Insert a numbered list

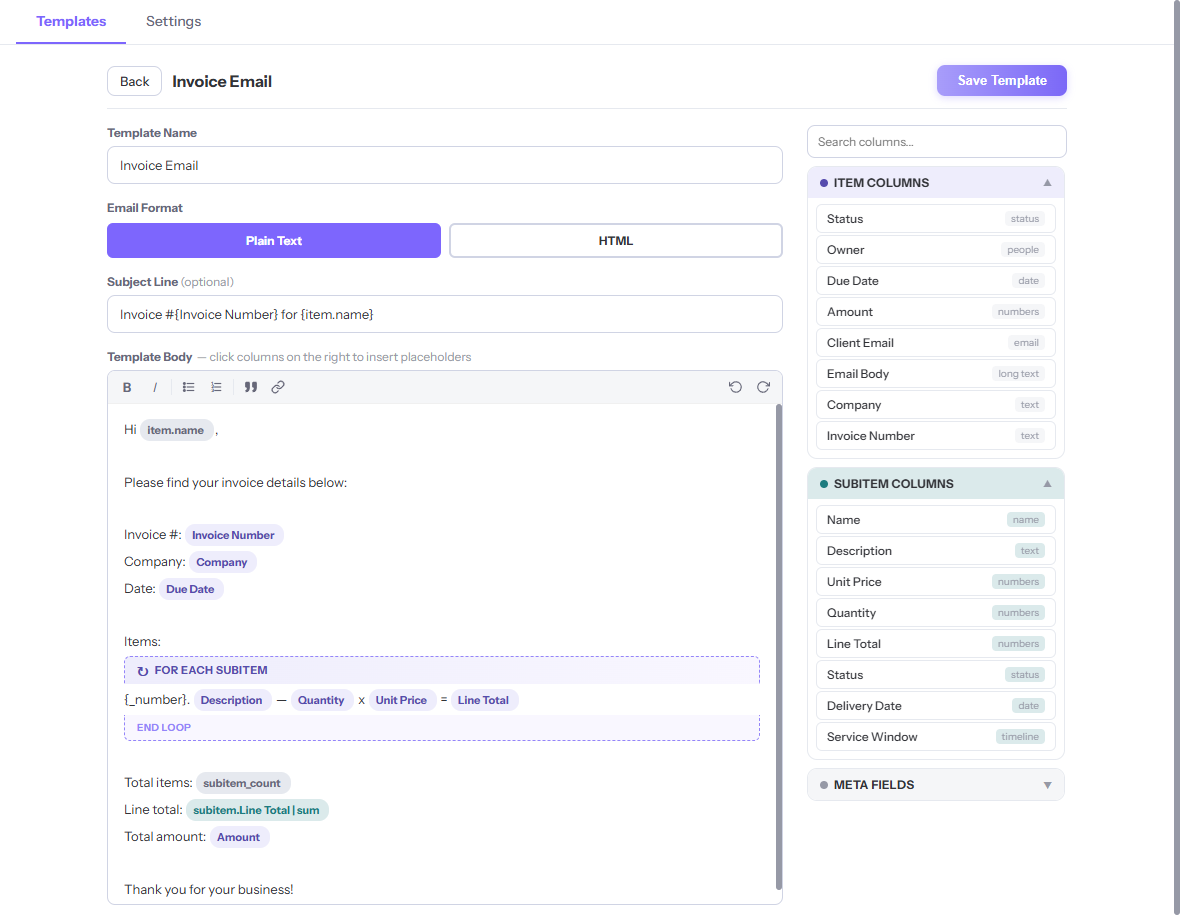click(x=216, y=387)
